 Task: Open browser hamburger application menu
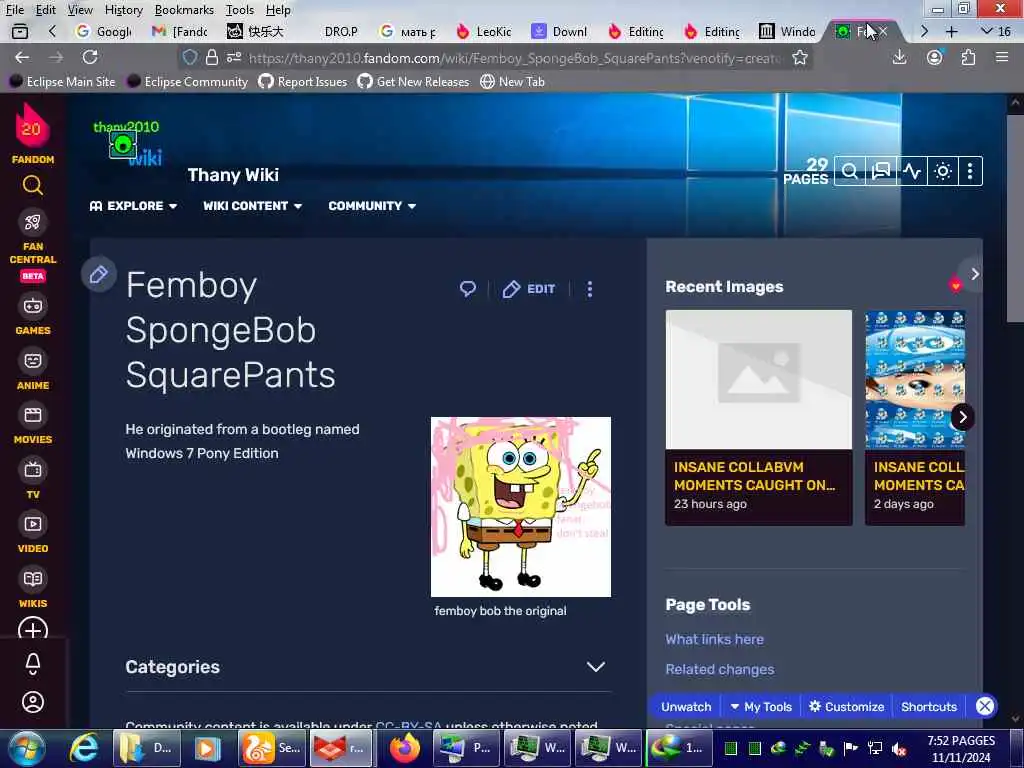1002,57
